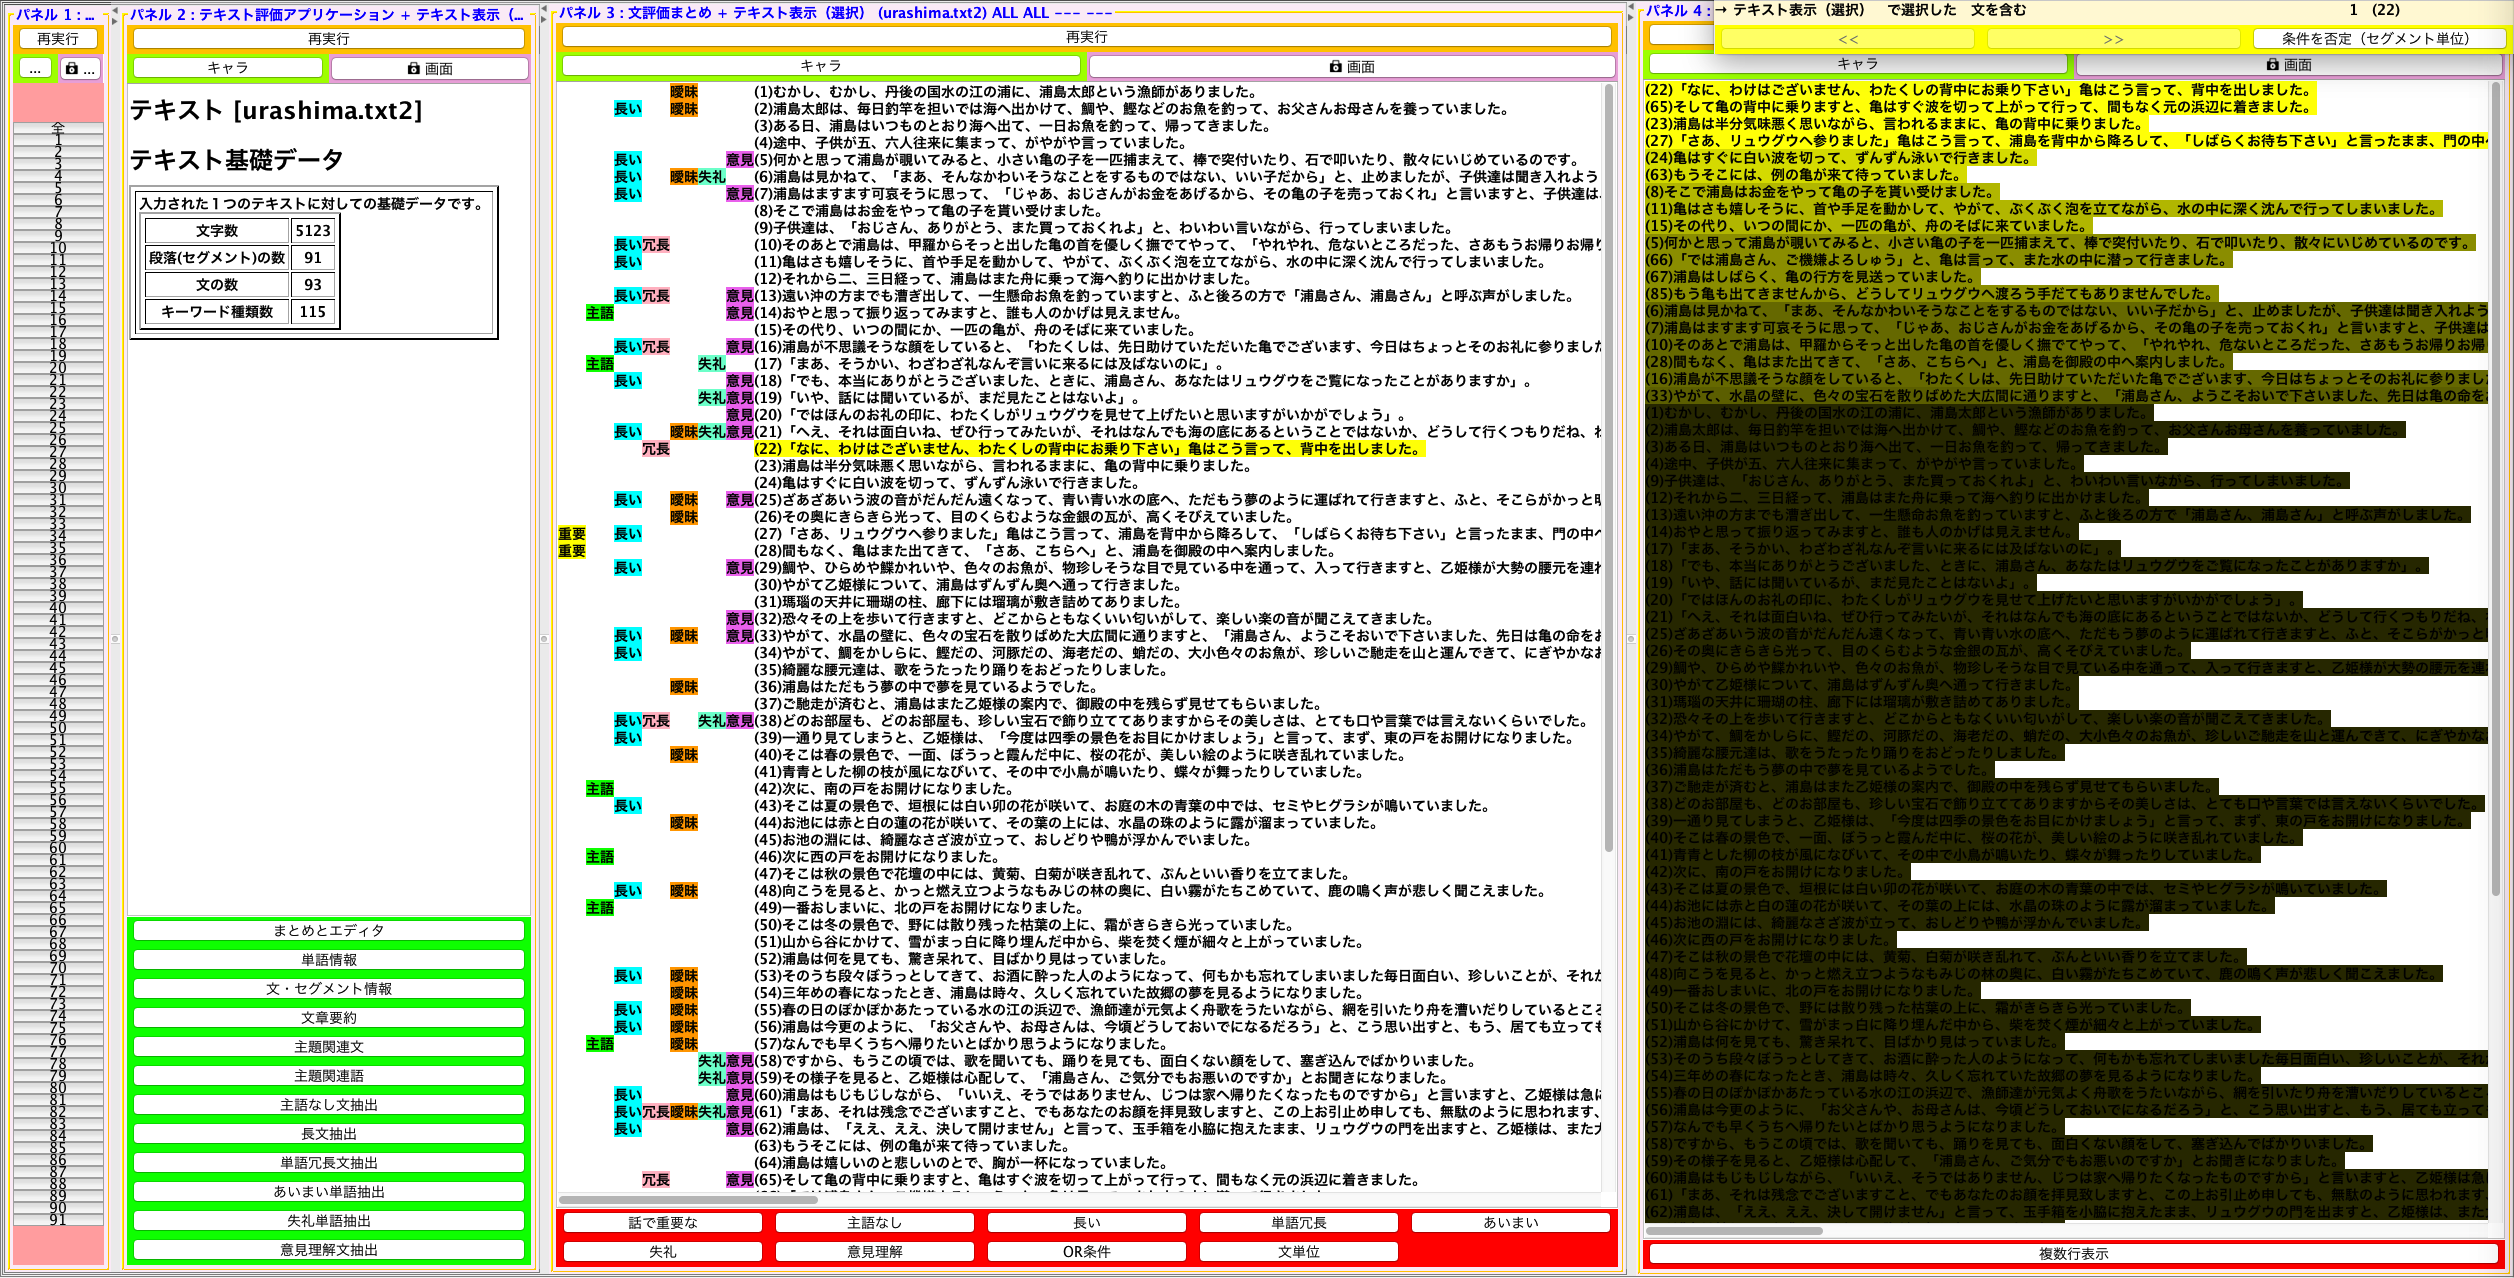Toggle the OR条件 filter button
Viewport: 2514px width, 1278px height.
click(1086, 1251)
